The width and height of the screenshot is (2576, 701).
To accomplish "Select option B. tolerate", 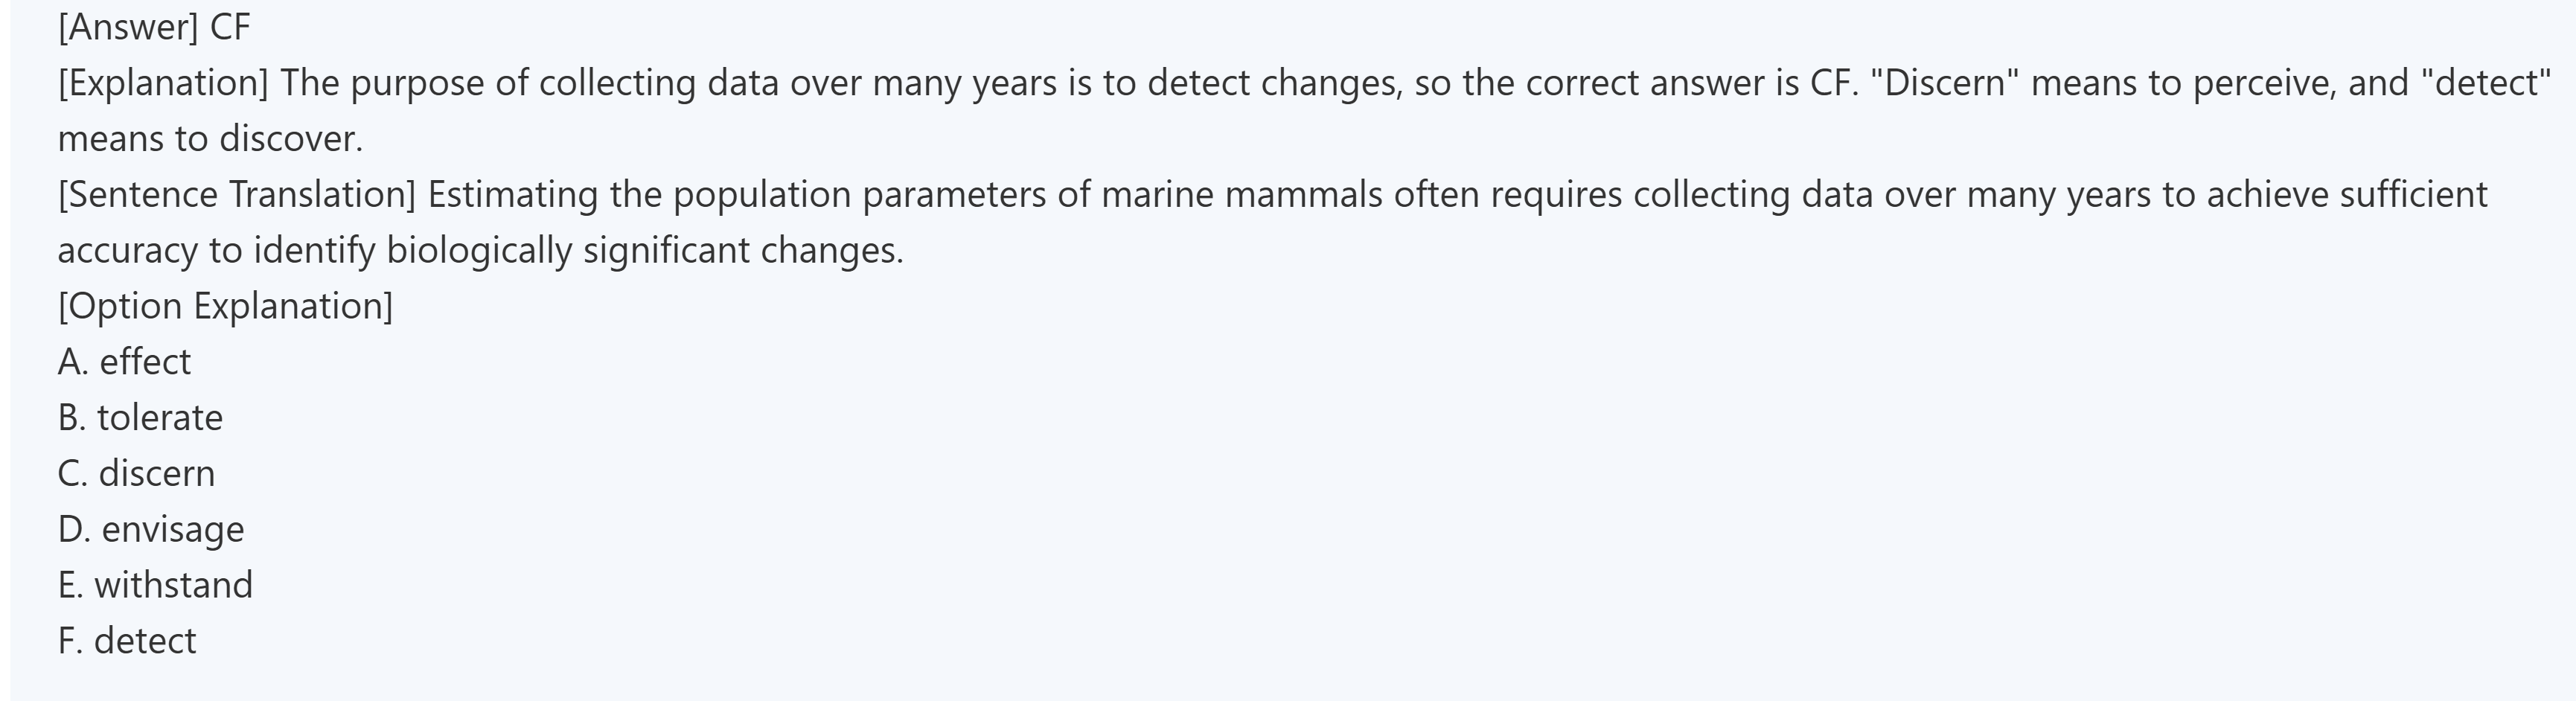I will pos(140,418).
